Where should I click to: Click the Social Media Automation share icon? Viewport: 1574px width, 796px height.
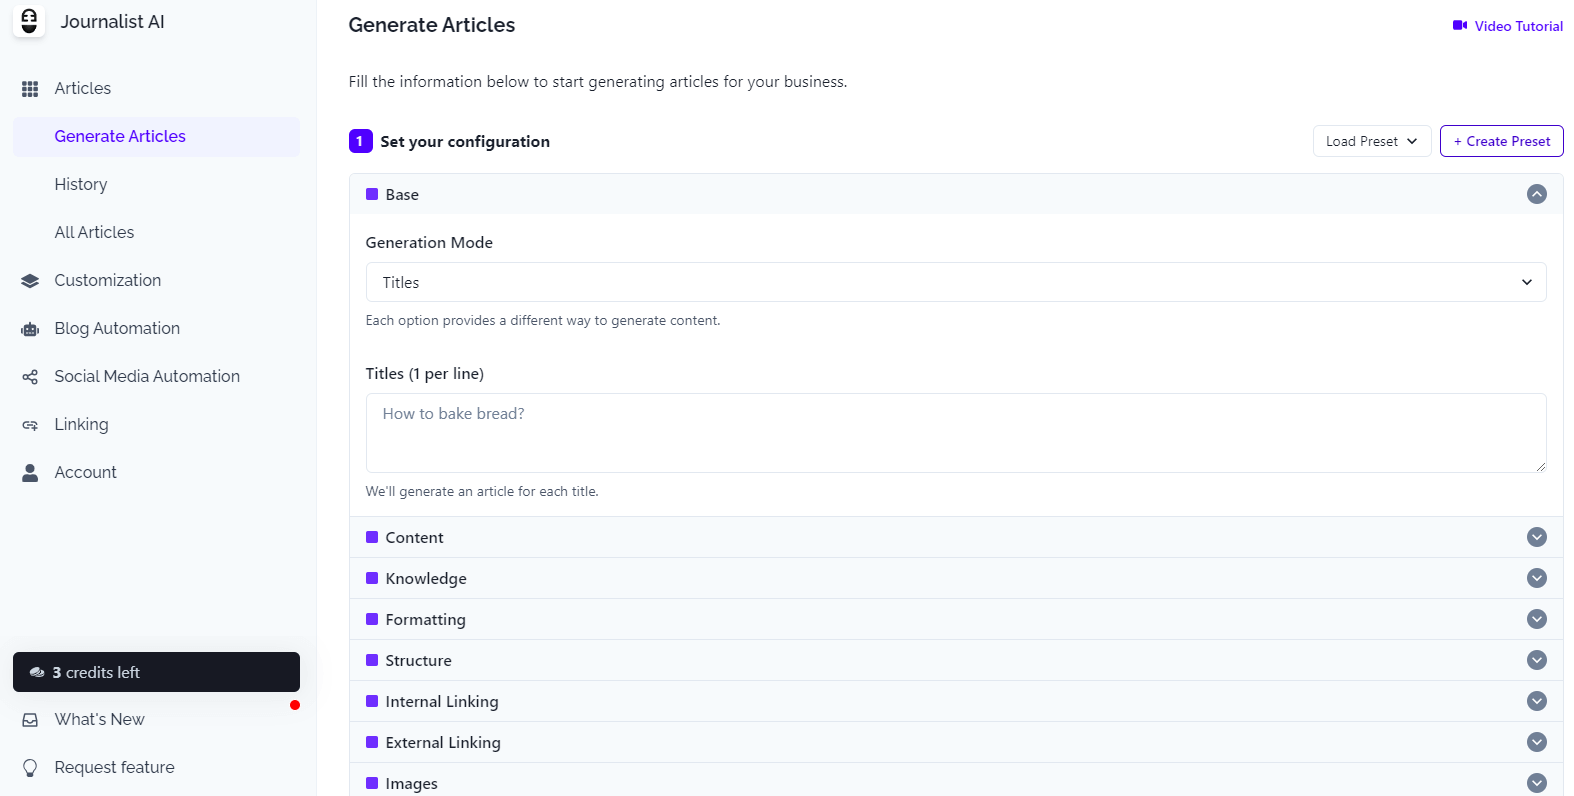30,377
